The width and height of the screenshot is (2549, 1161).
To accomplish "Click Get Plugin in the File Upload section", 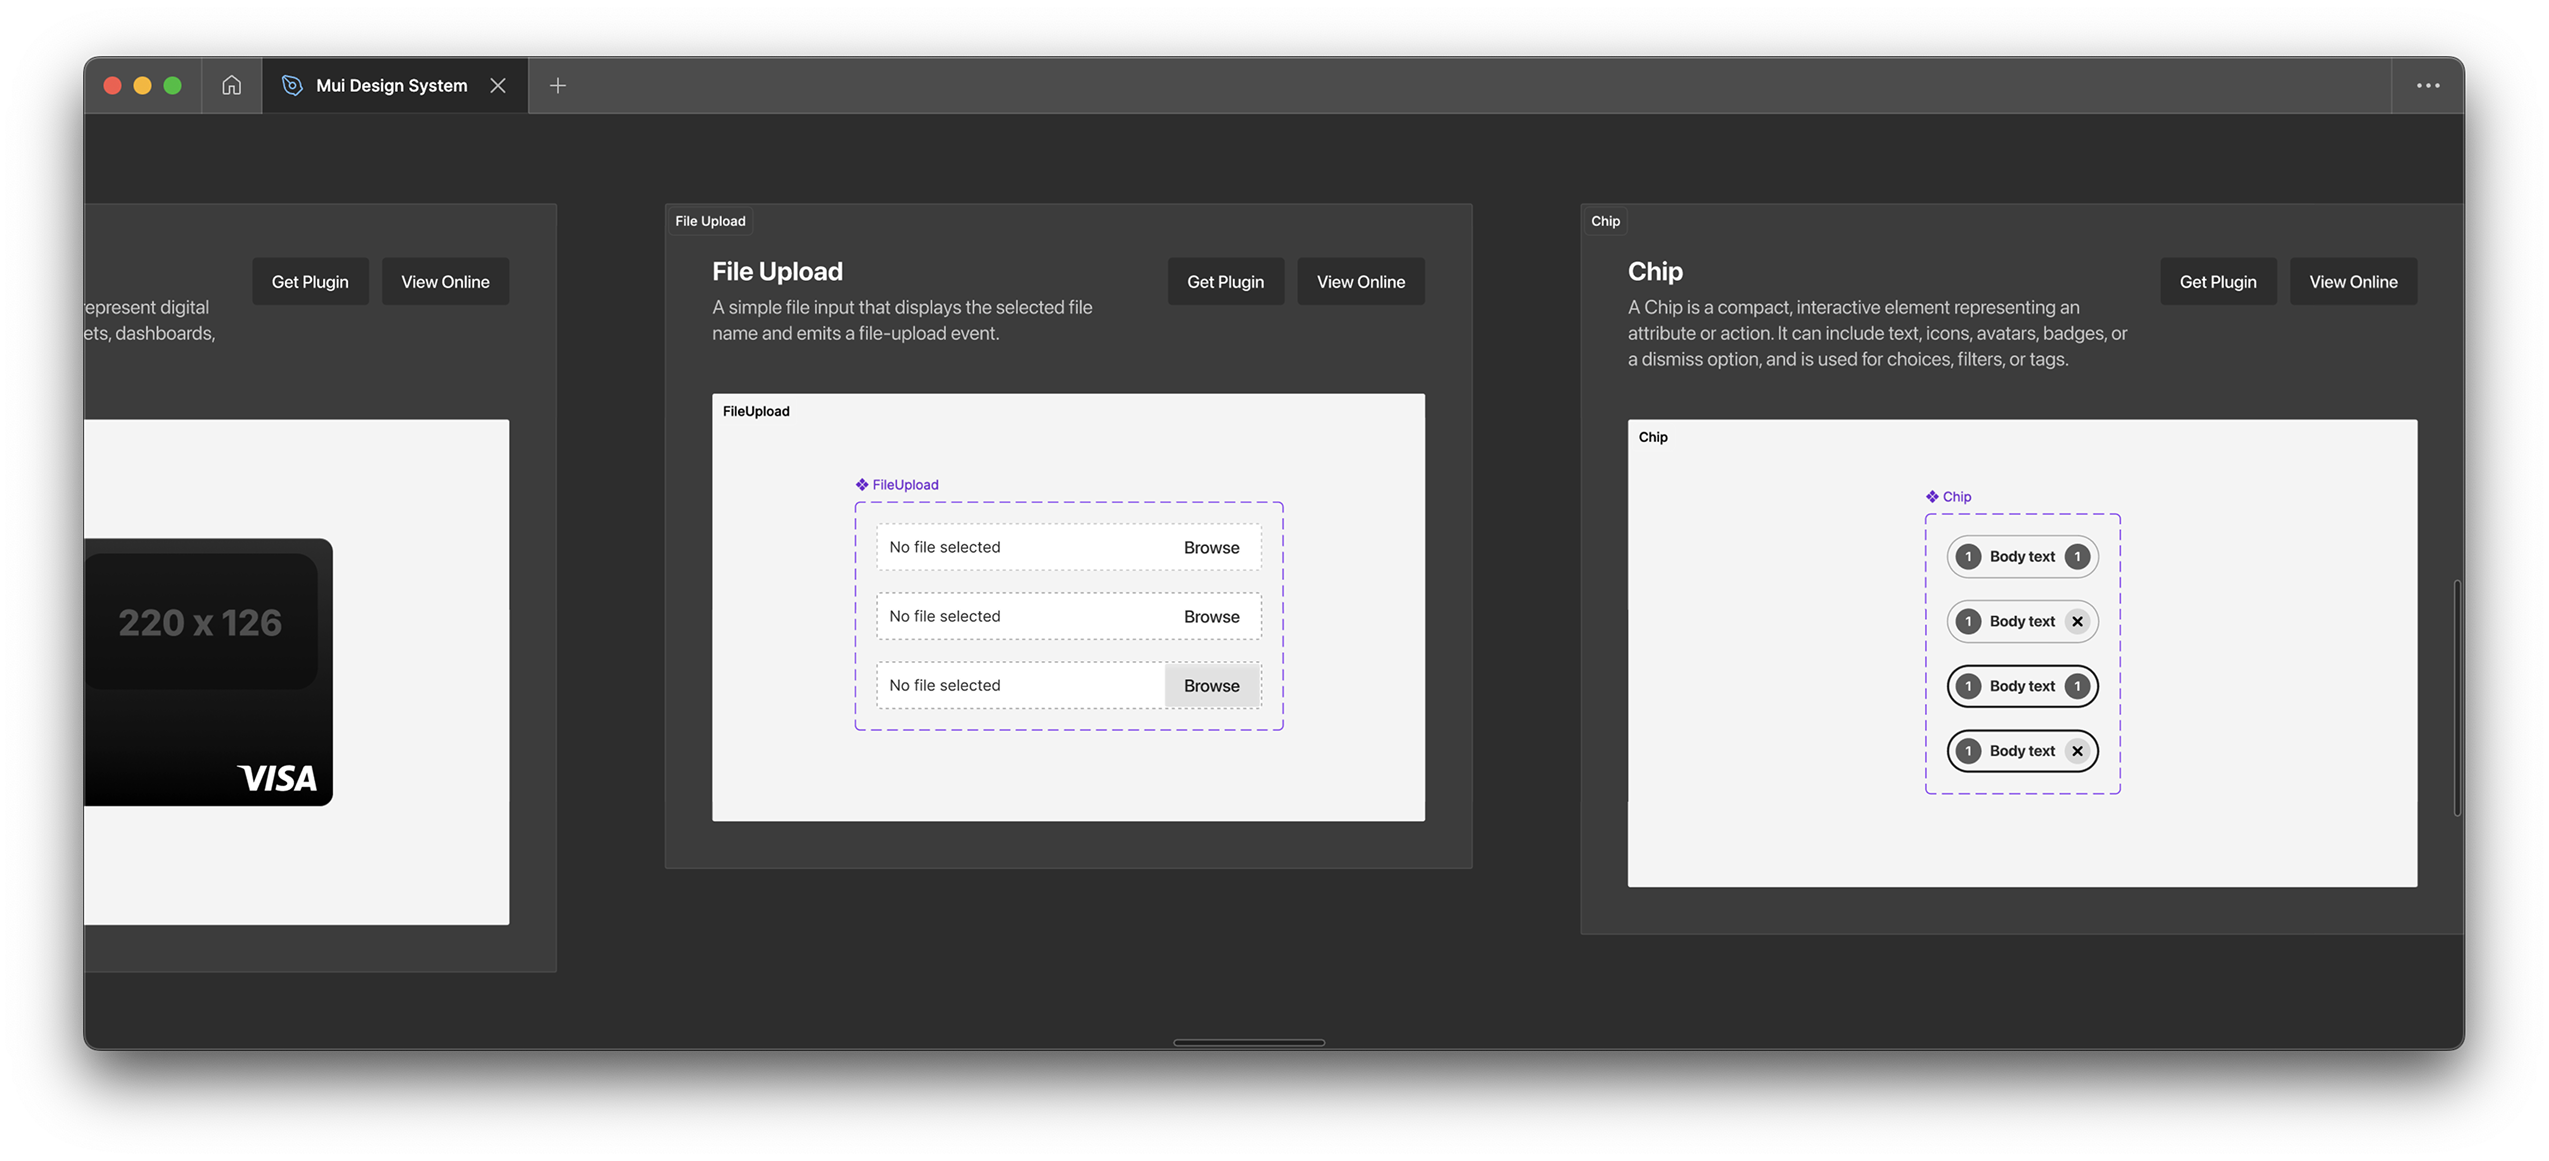I will [x=1225, y=282].
